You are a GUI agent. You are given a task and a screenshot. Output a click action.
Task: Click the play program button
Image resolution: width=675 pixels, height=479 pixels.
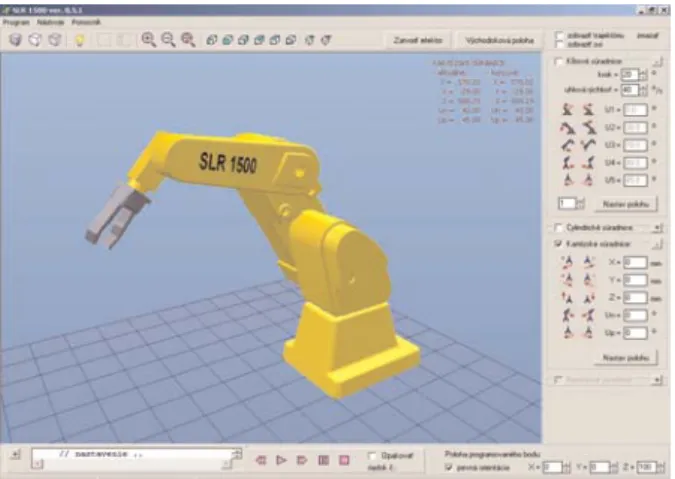click(x=281, y=460)
